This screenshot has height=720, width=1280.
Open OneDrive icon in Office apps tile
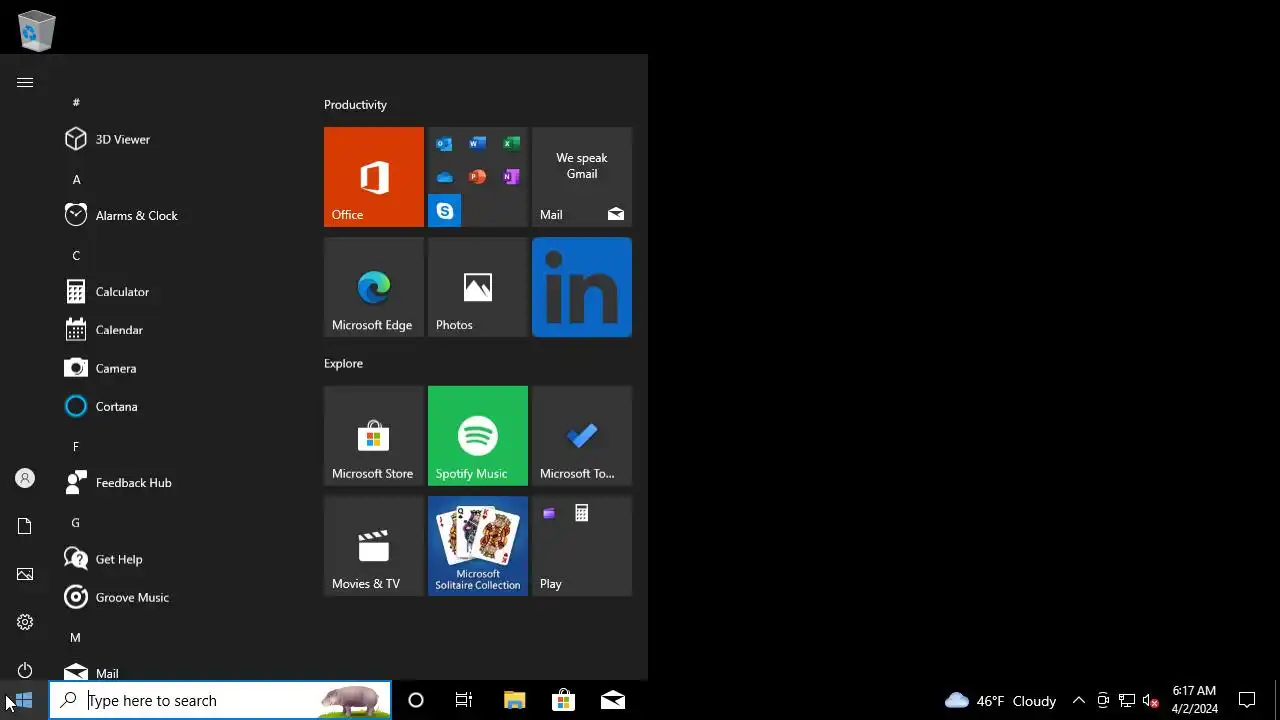(444, 177)
